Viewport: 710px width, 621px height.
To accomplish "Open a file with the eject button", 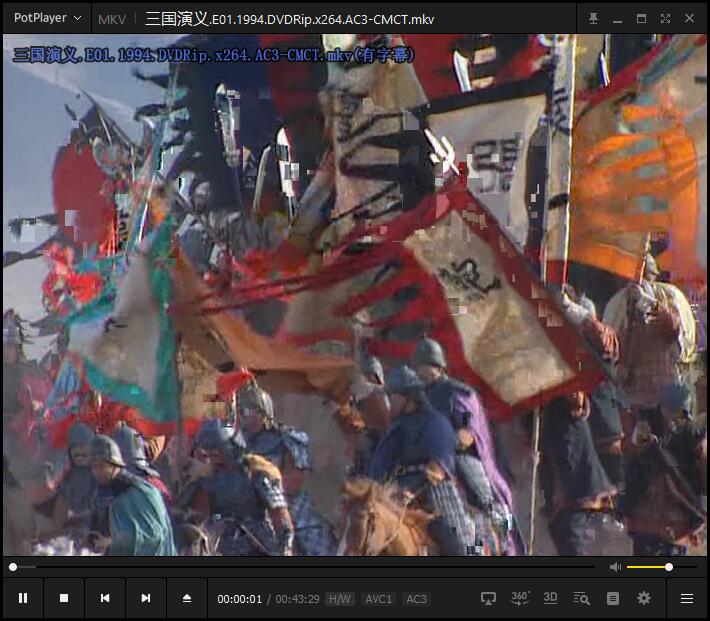I will click(187, 598).
